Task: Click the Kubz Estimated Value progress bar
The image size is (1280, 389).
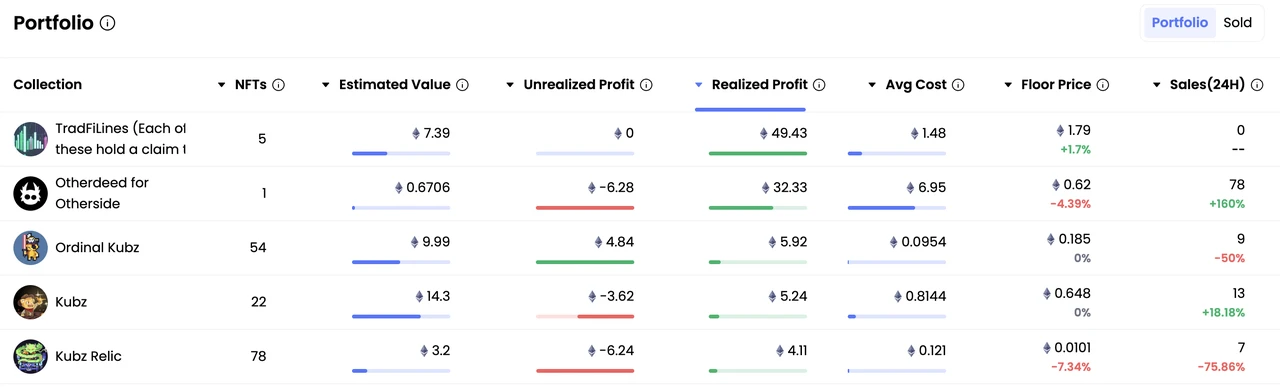Action: [x=401, y=316]
